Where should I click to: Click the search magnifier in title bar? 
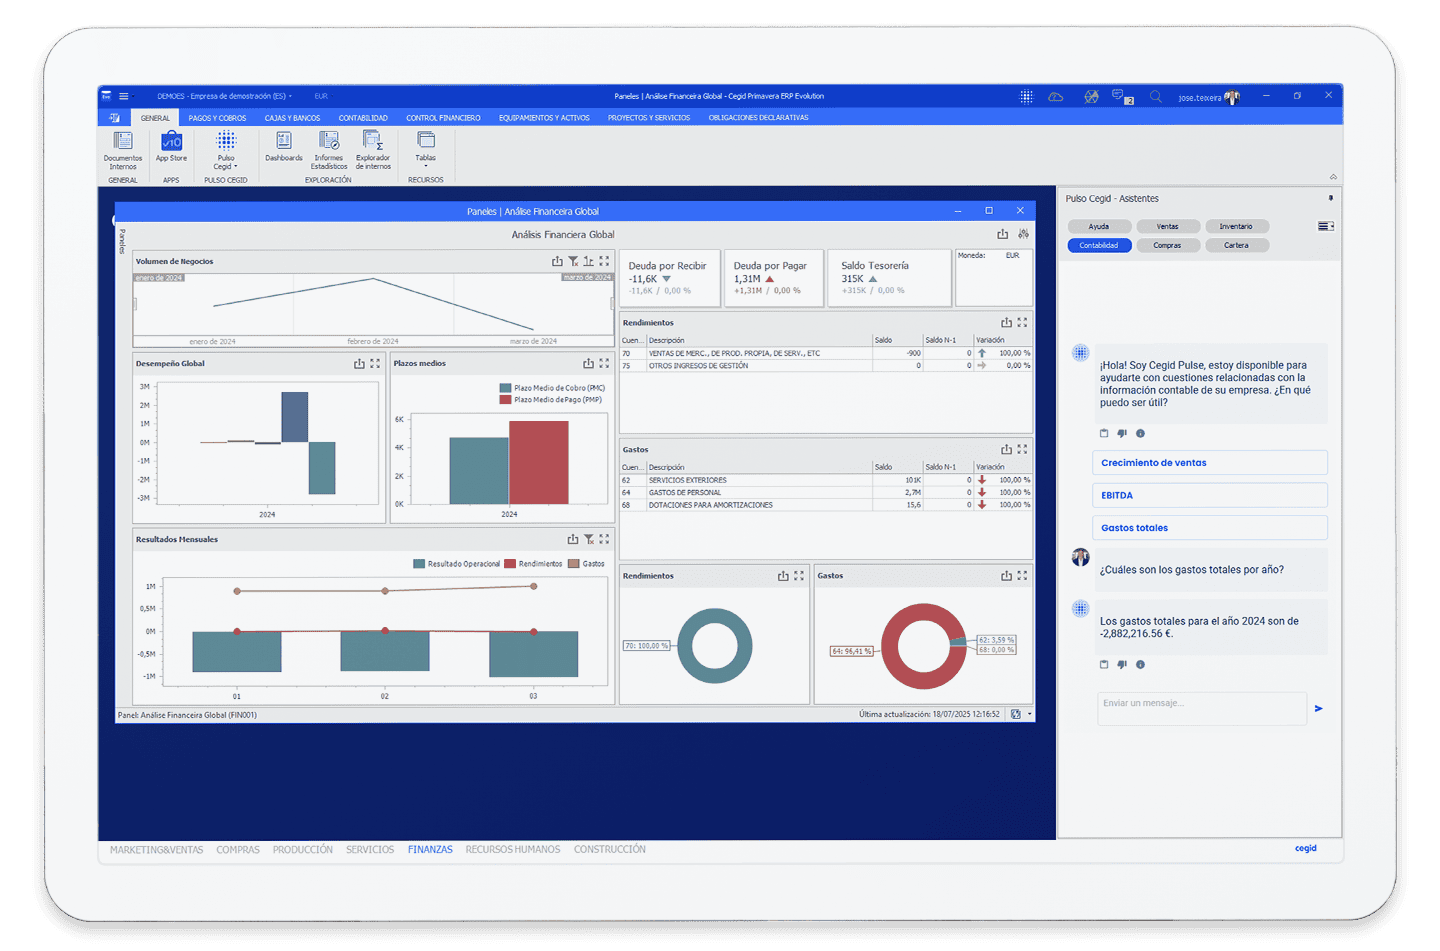pyautogui.click(x=1156, y=97)
